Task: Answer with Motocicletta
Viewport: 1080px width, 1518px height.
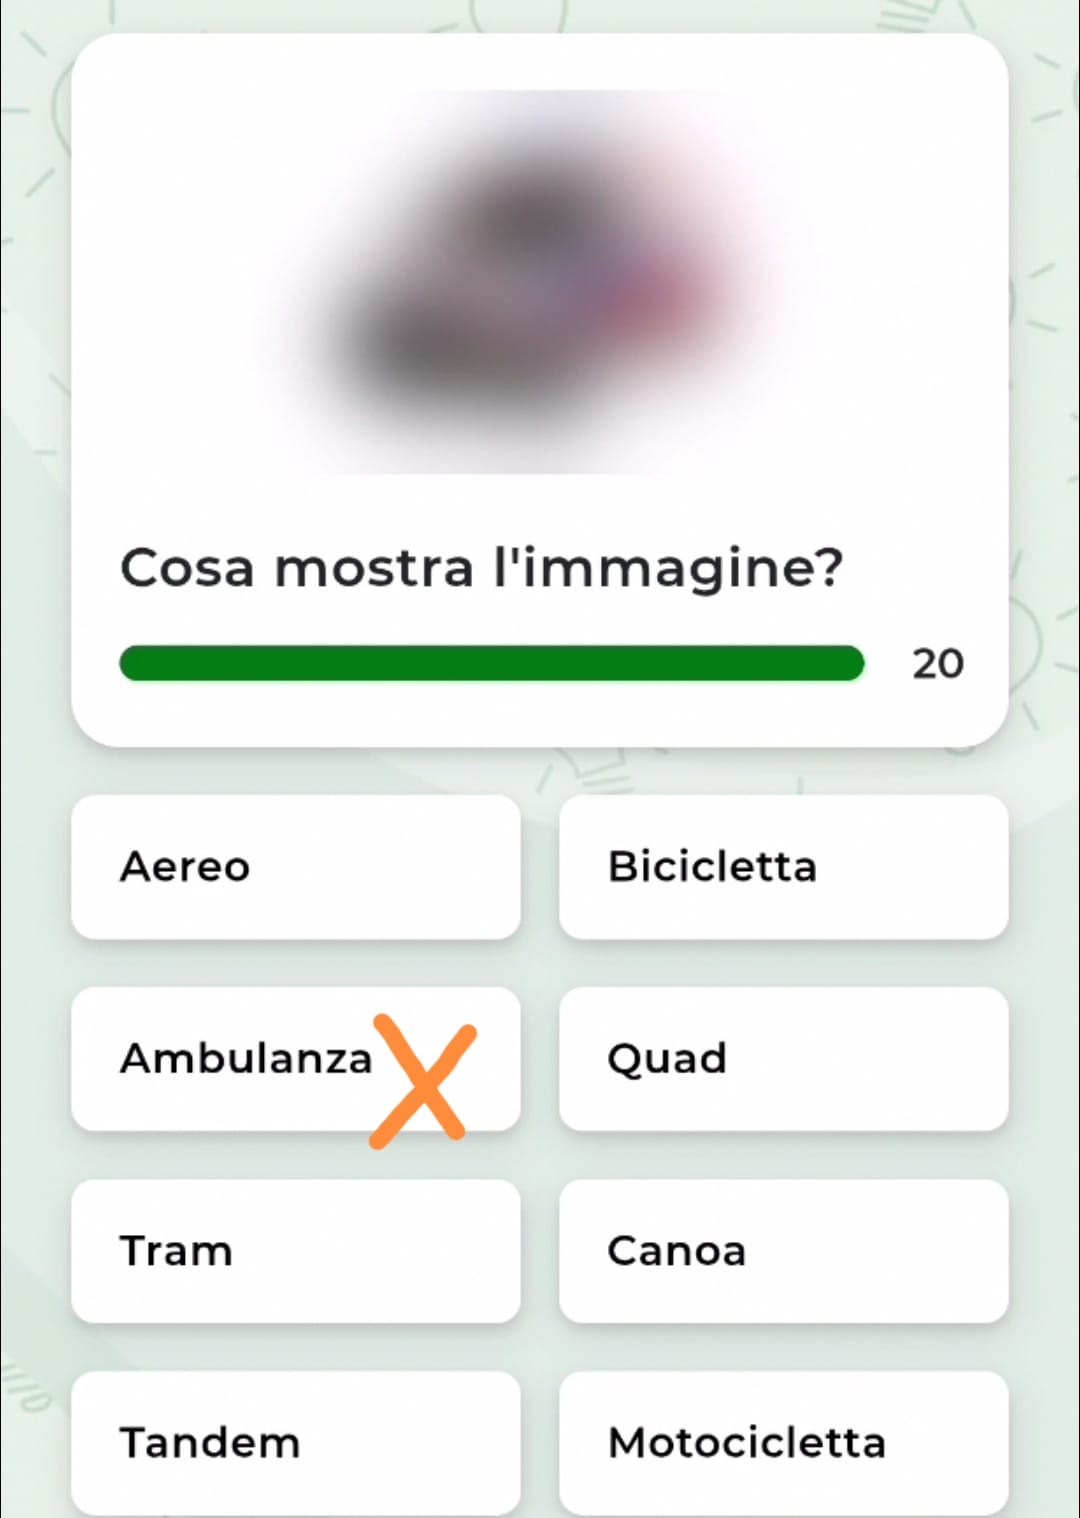Action: pos(783,1442)
